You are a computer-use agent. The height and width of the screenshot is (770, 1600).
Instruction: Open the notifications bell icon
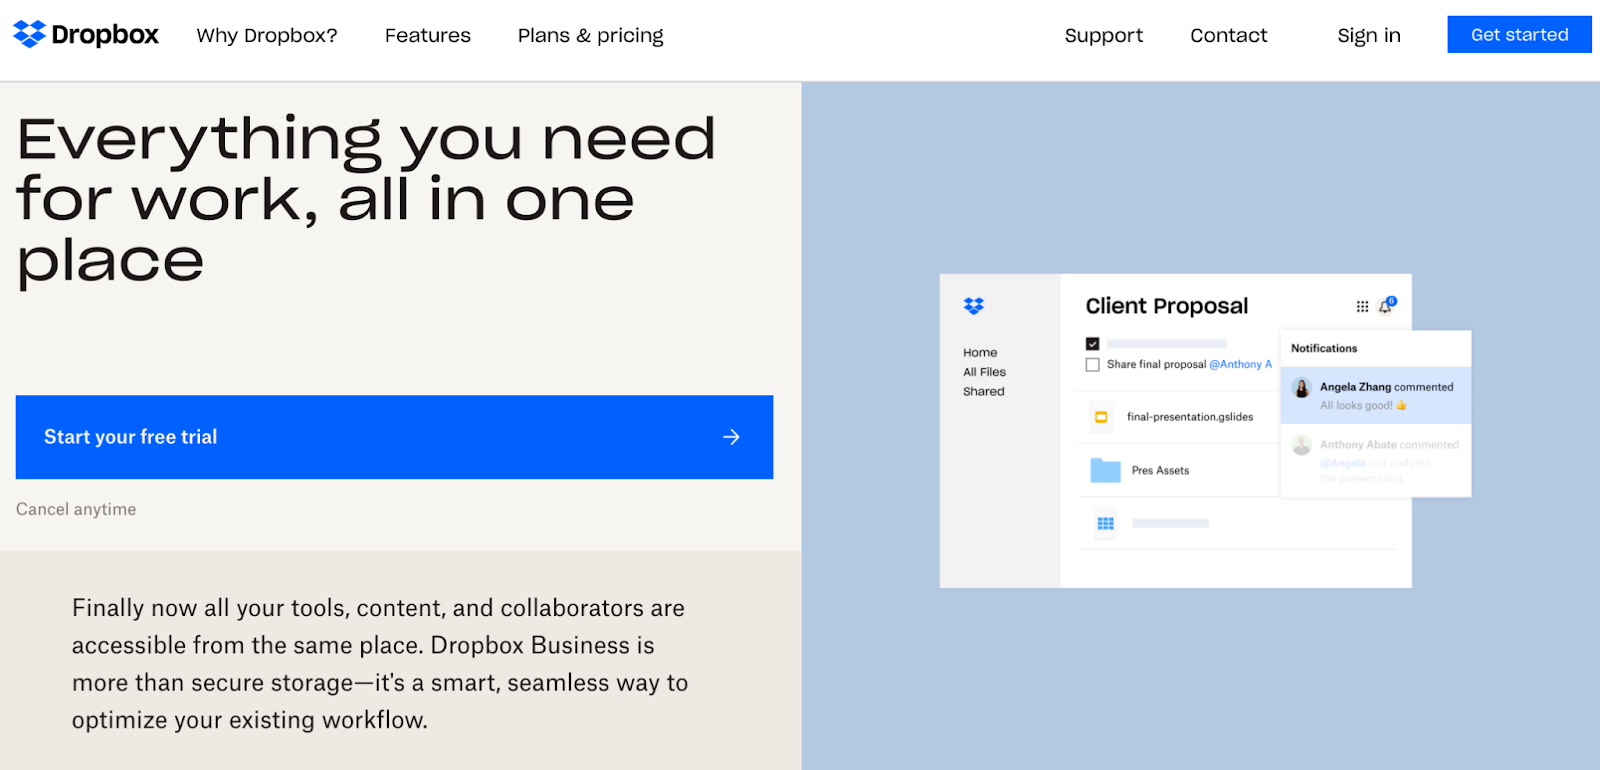point(1386,306)
